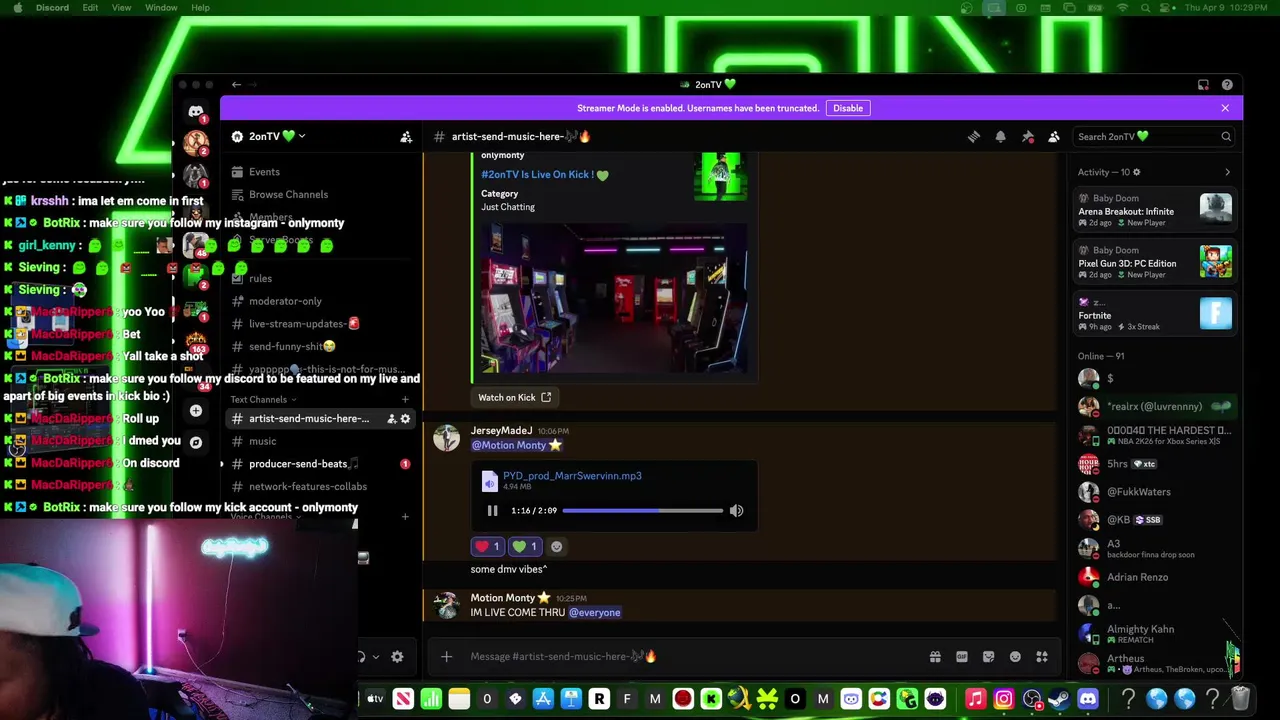Screen dimensions: 1280x720
Task: Open the Help question mark icon
Action: 1227,85
